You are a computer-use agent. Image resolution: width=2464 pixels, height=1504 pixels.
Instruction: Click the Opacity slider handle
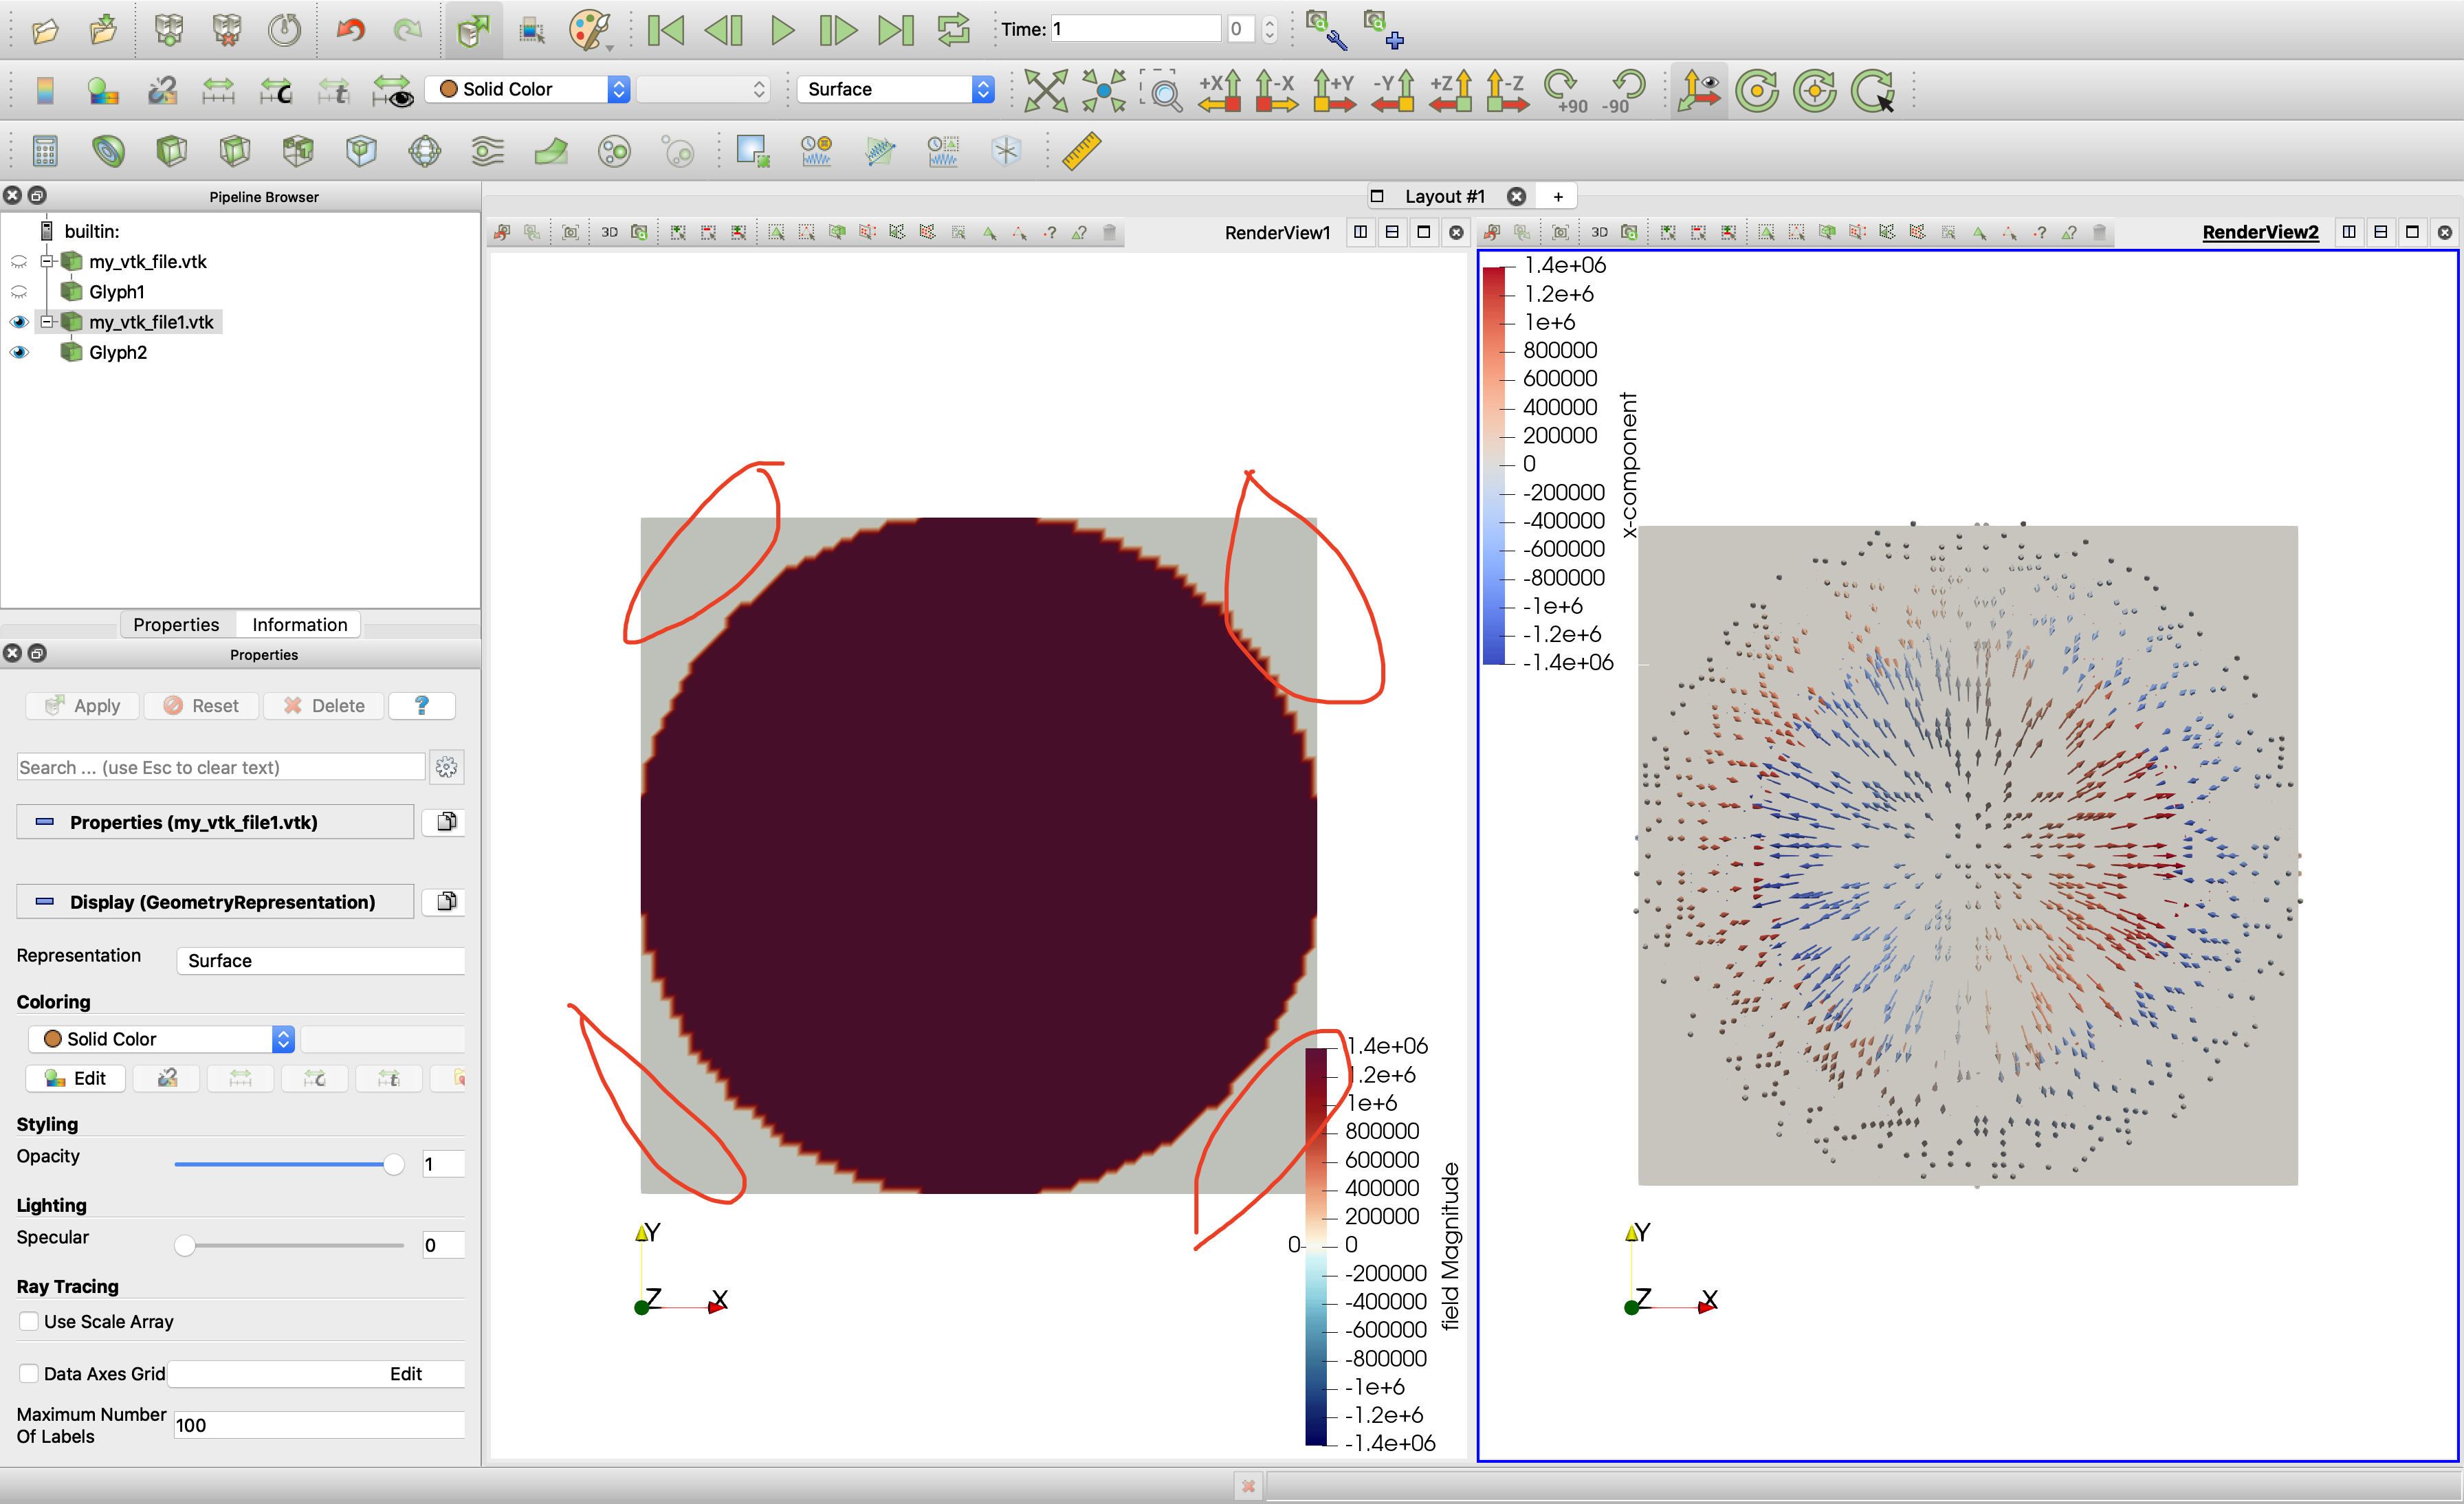[x=393, y=1164]
